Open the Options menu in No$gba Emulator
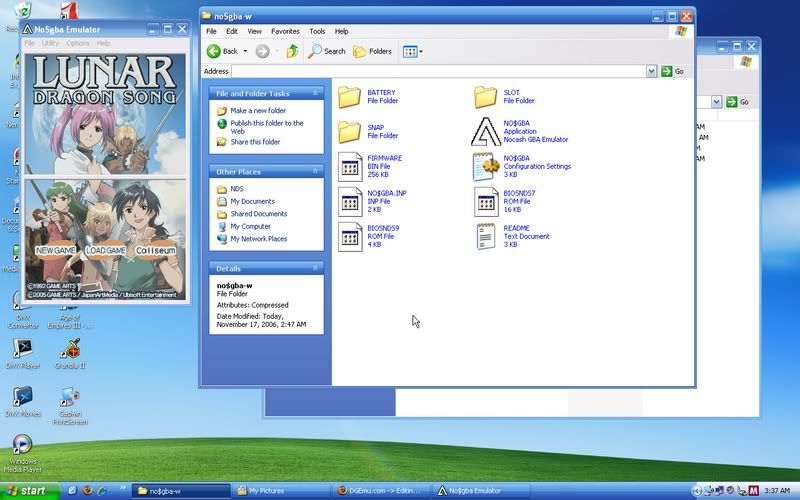 coord(77,44)
